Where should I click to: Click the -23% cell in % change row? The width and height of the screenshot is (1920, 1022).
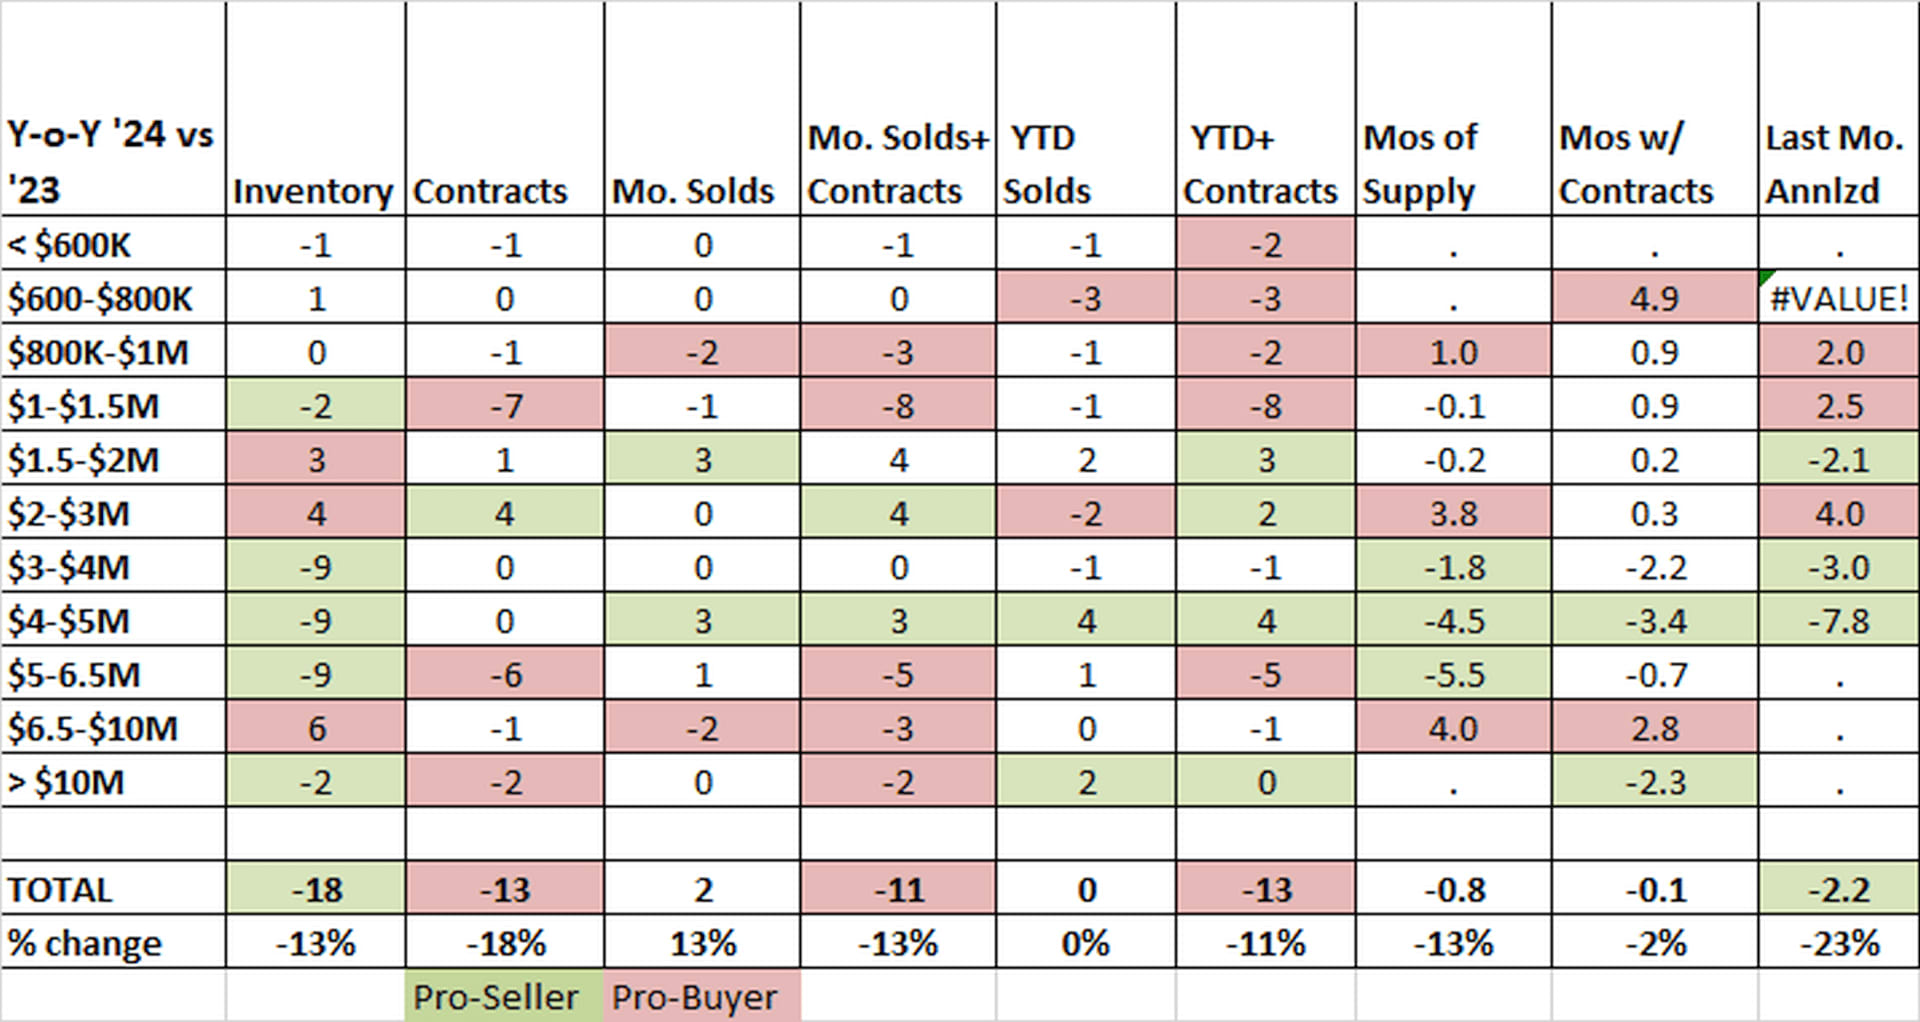[x=1838, y=942]
